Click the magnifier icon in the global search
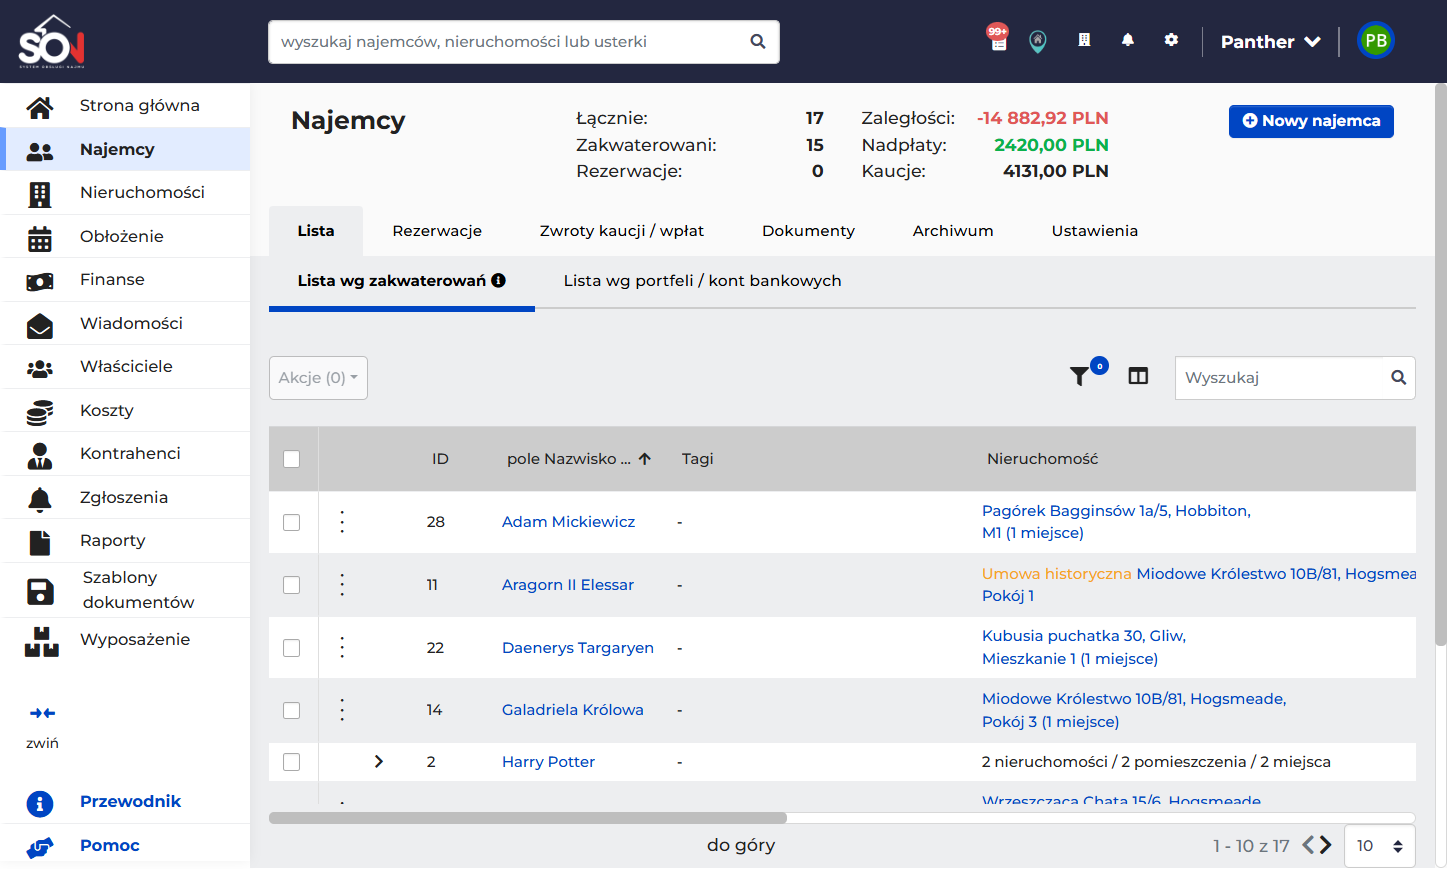 tap(758, 42)
